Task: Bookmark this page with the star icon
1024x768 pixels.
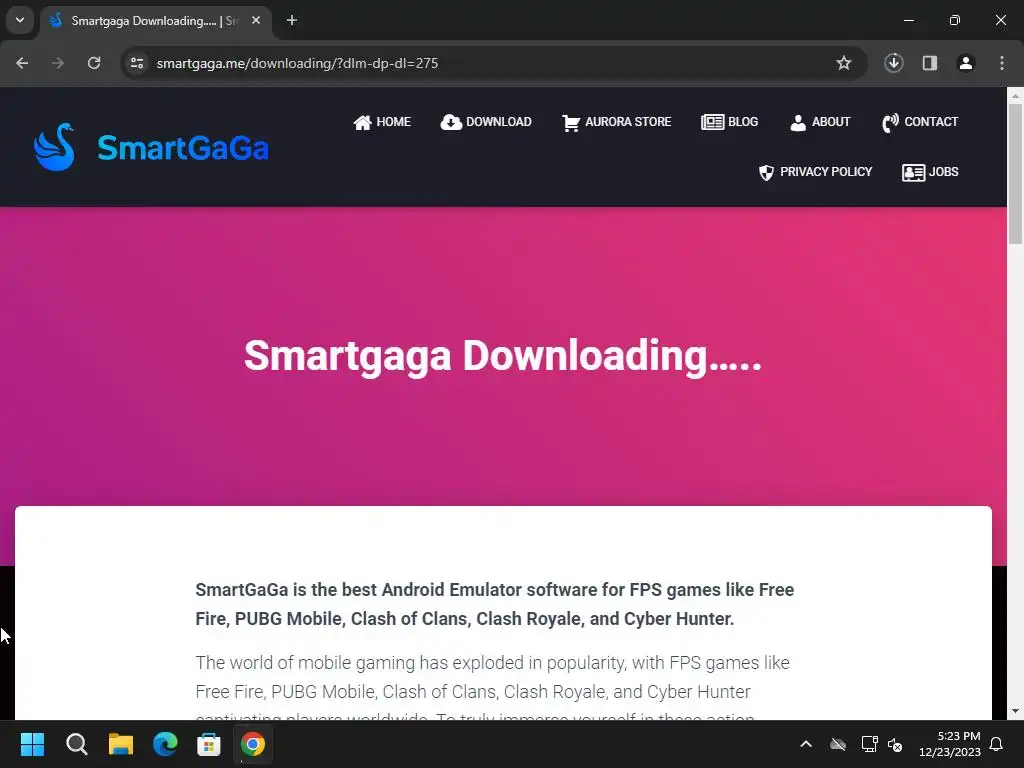Action: pos(844,63)
